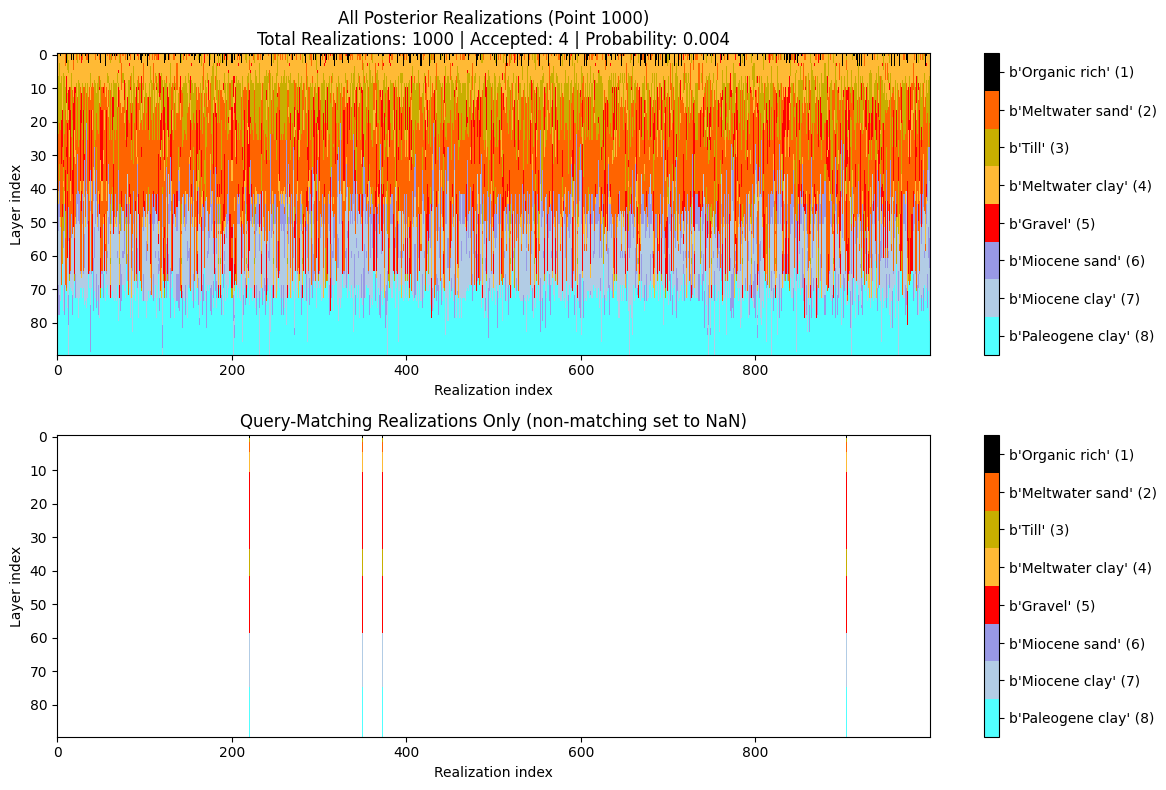Select the Meltwater sand swatch in top colorbar
The height and width of the screenshot is (790, 1166).
991,110
